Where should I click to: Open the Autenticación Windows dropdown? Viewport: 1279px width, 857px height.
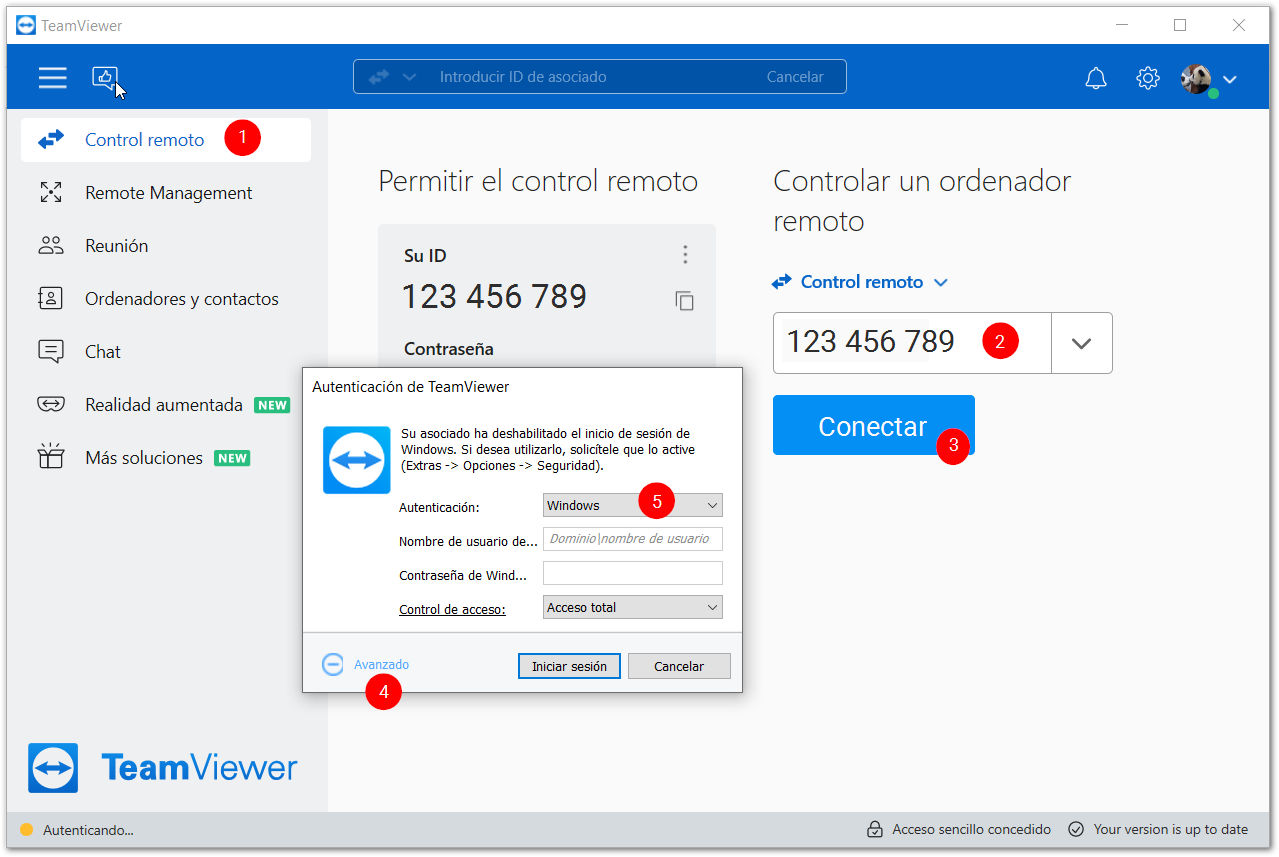pos(632,505)
